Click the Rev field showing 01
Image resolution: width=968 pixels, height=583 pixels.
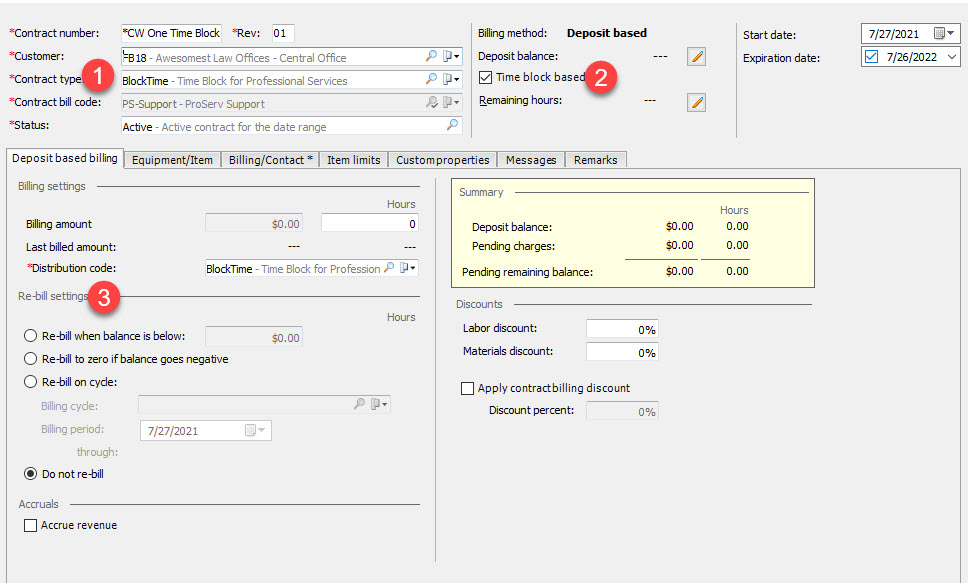tap(283, 33)
